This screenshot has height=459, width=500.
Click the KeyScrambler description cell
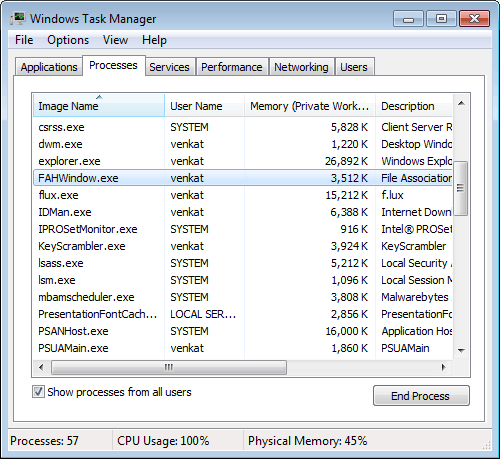(x=414, y=246)
